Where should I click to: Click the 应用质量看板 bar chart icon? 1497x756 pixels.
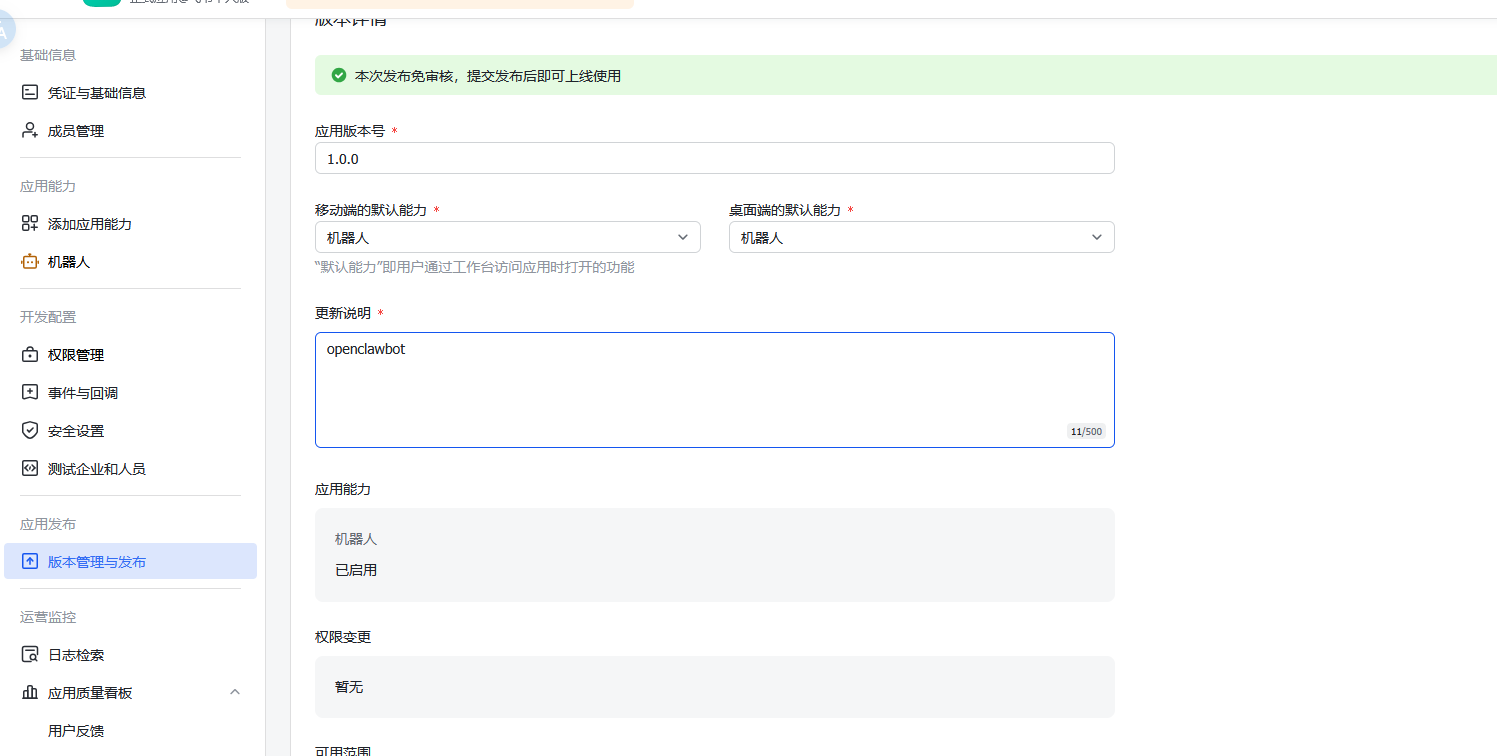tap(30, 693)
